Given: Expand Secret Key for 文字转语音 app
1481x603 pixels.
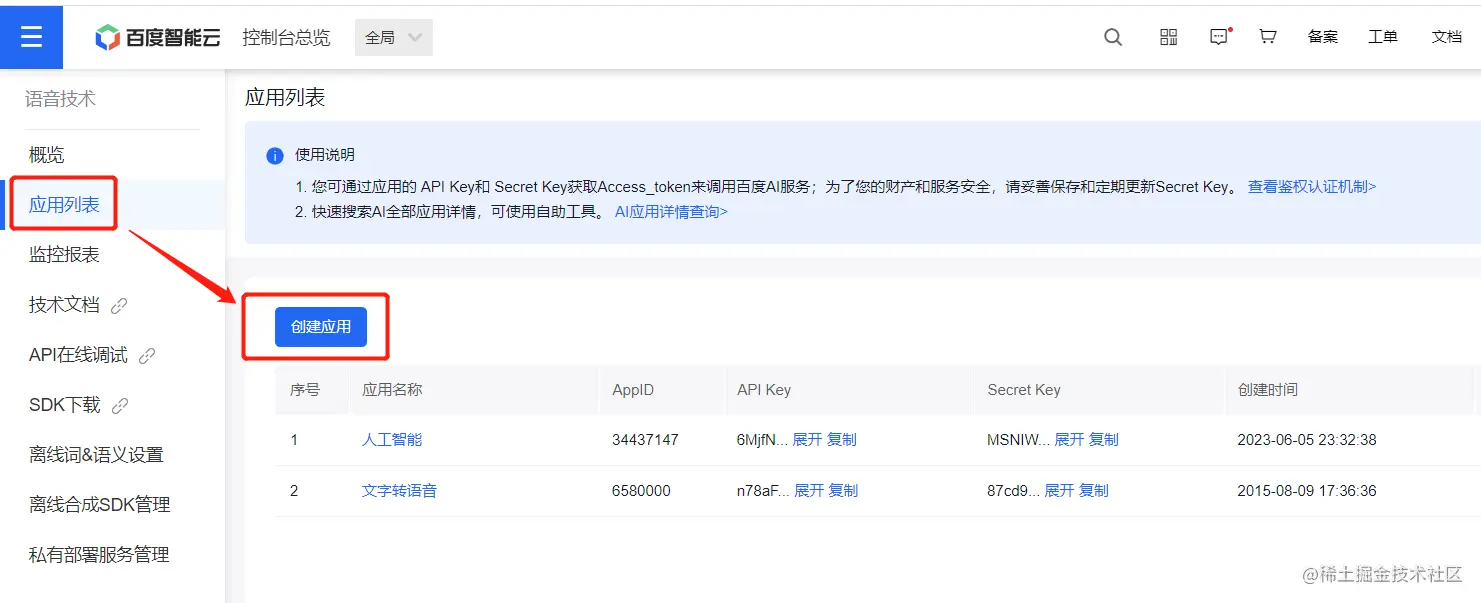Looking at the screenshot, I should click(1059, 490).
